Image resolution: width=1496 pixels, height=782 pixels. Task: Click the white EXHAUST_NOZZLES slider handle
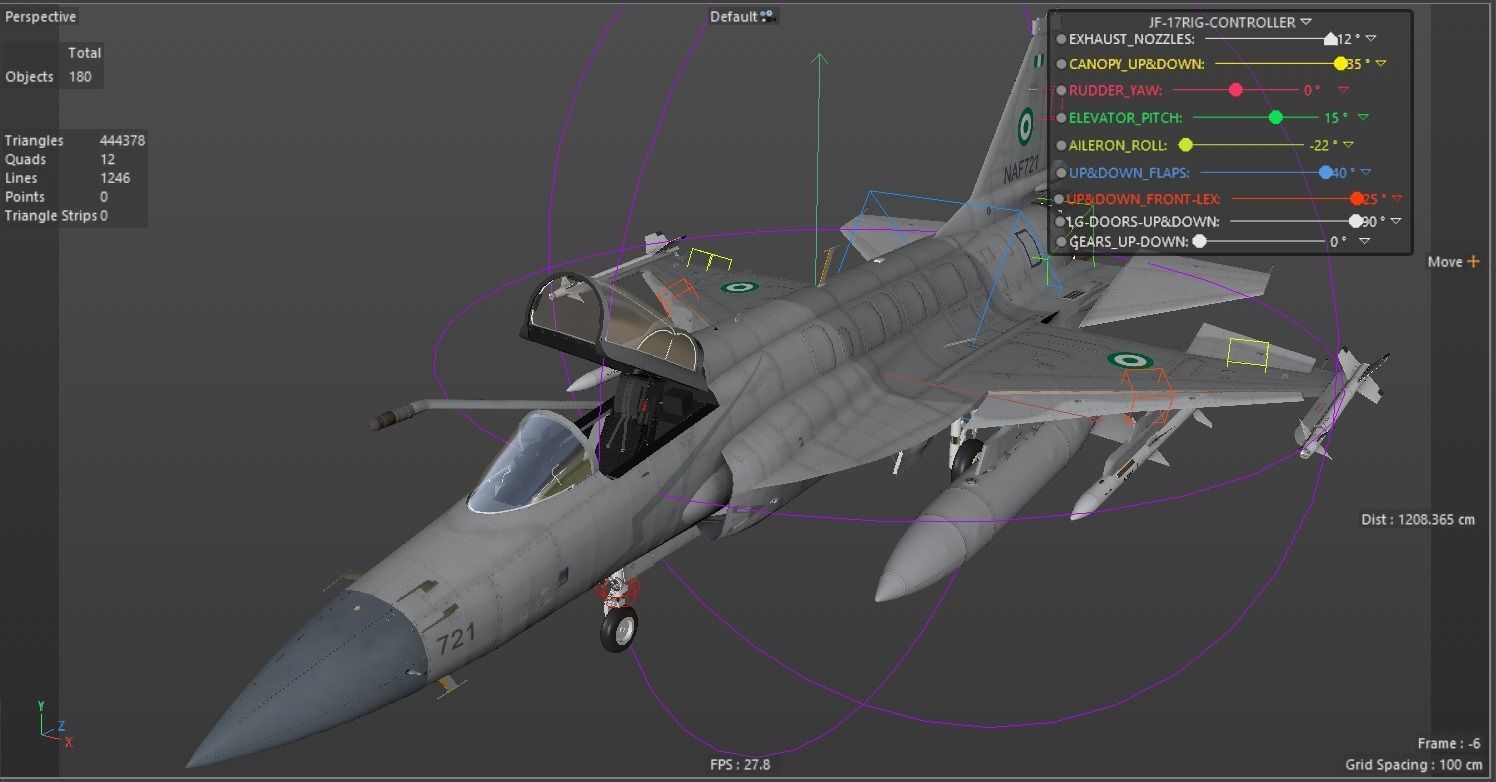pos(1330,39)
